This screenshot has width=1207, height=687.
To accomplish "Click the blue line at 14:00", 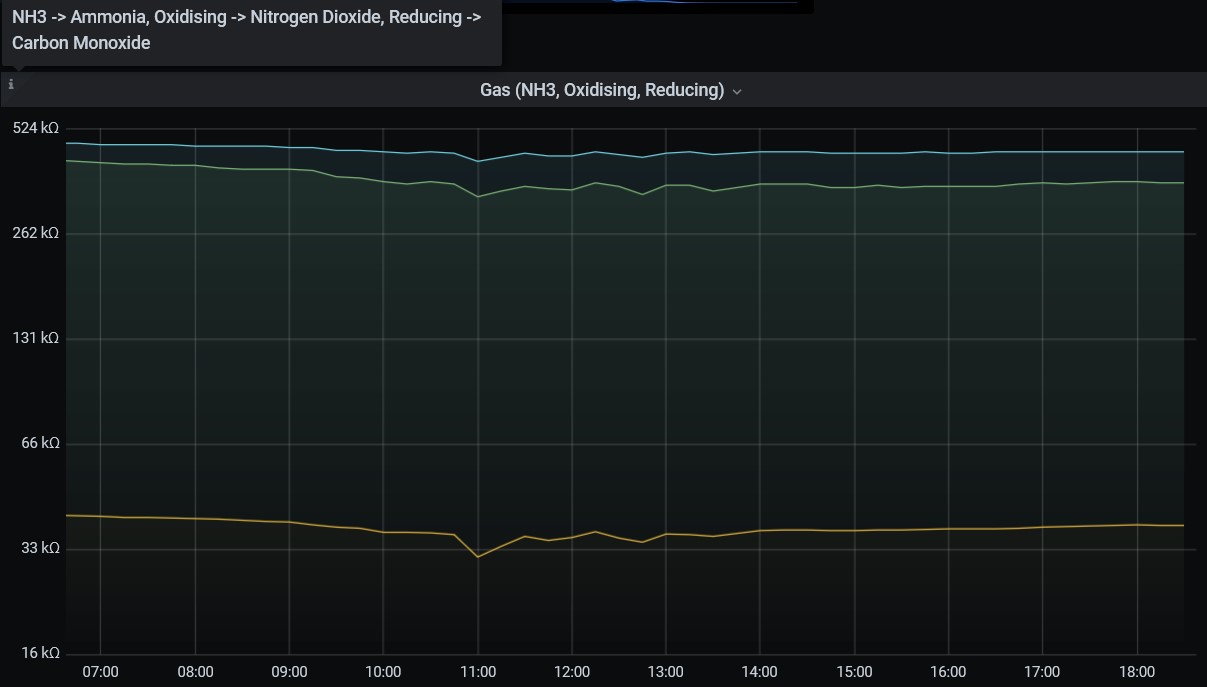I will [760, 152].
